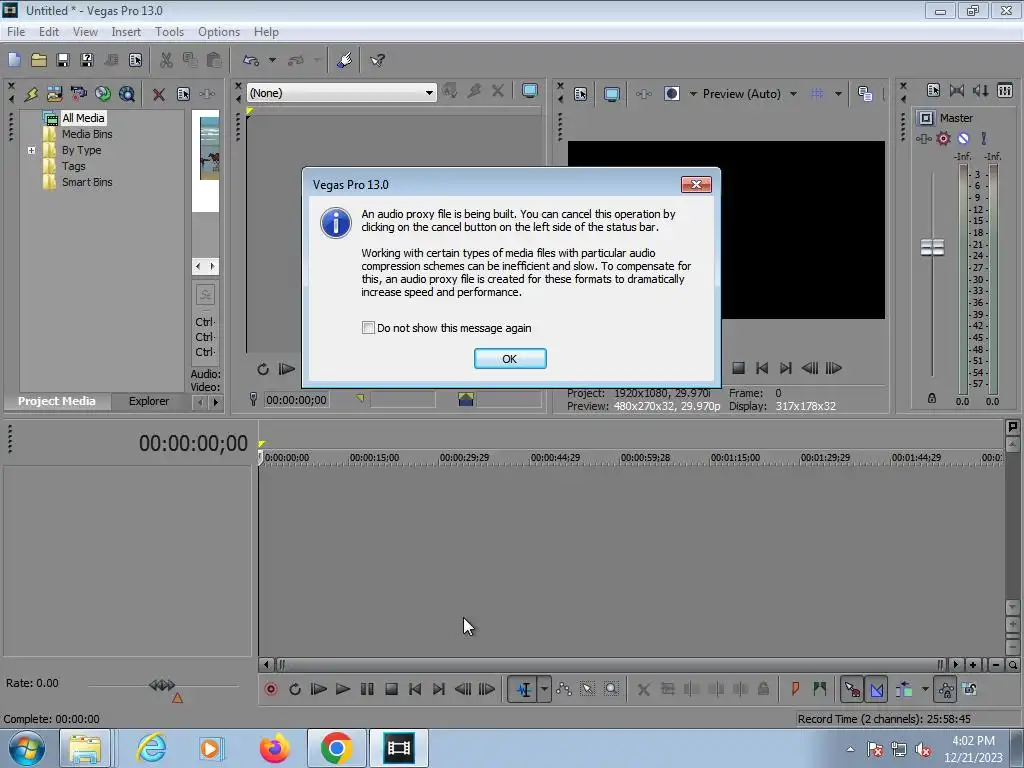Image resolution: width=1024 pixels, height=768 pixels.
Task: Click the Insert Marker icon
Action: click(795, 689)
